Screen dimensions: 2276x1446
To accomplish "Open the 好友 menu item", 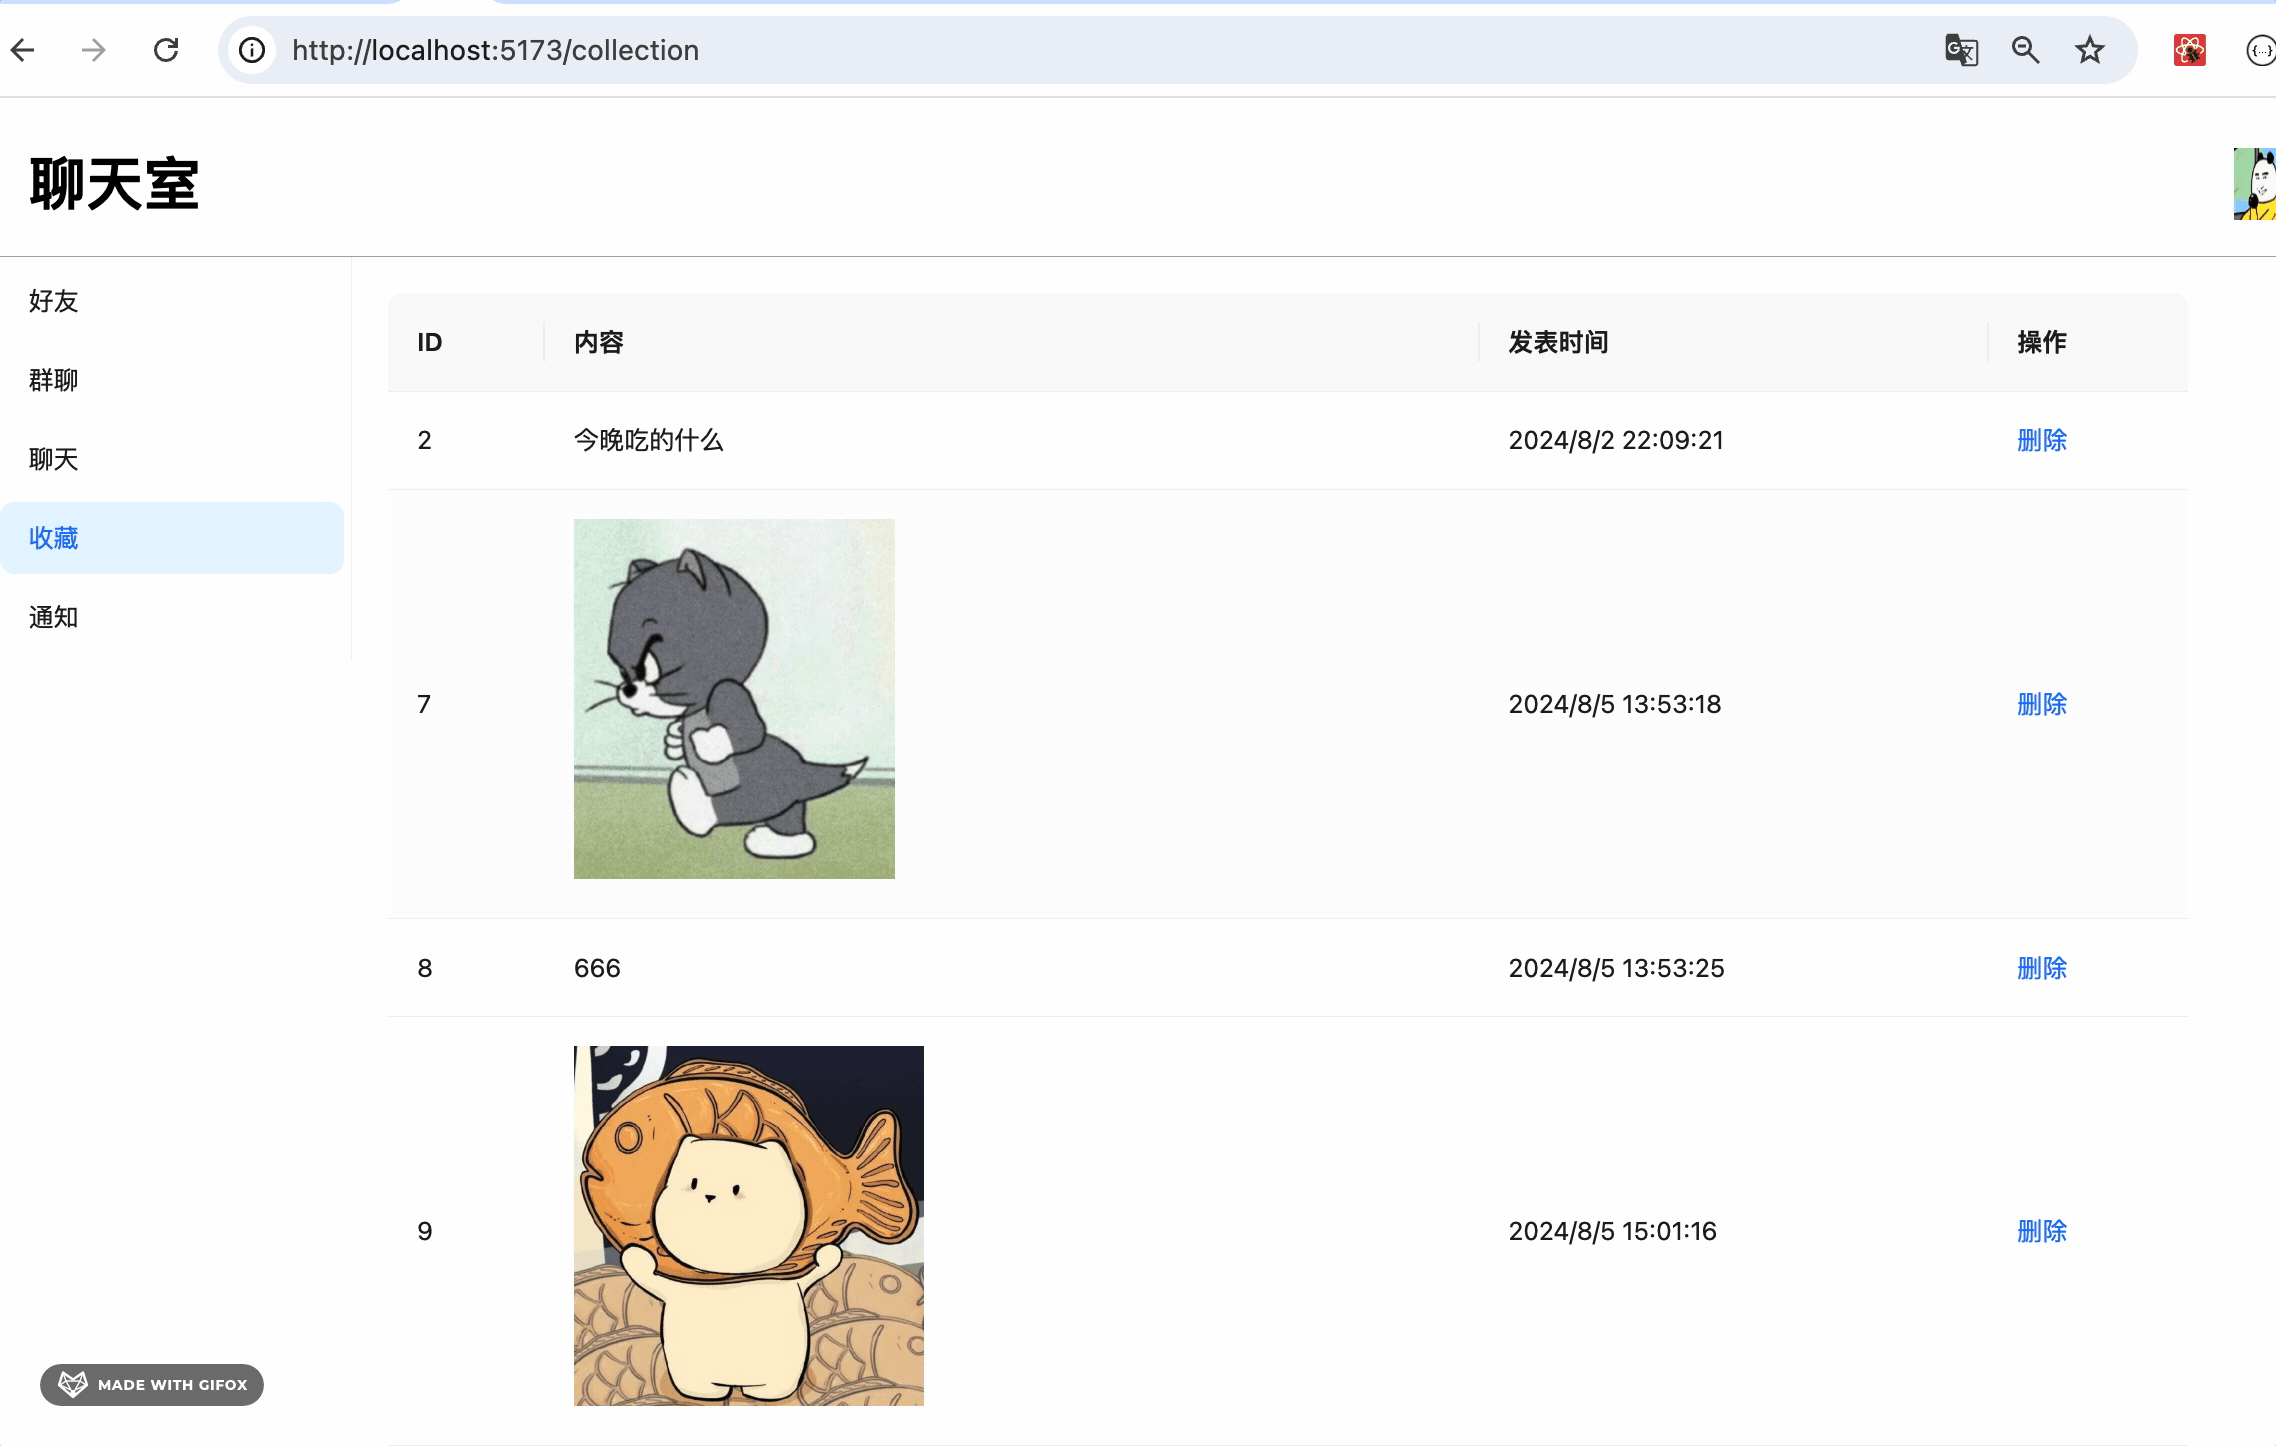I will click(x=54, y=301).
